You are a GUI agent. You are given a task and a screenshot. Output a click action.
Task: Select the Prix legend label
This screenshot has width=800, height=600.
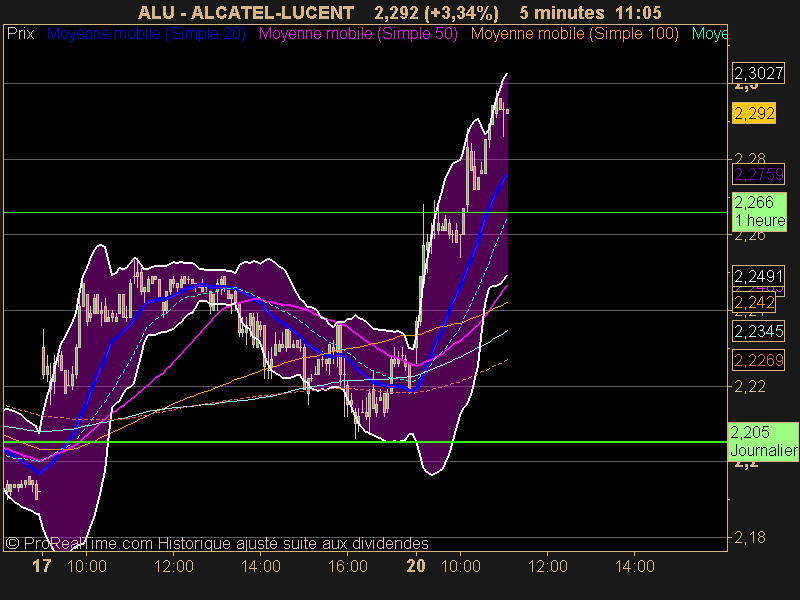click(x=20, y=34)
